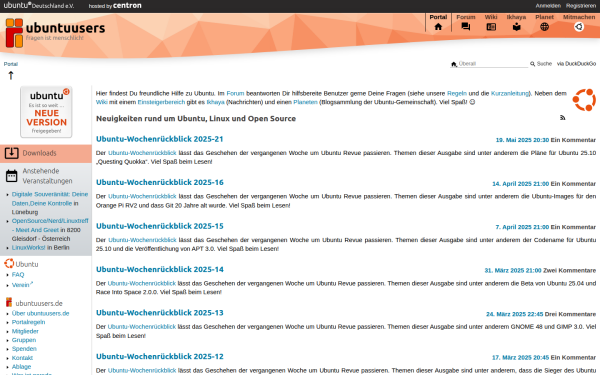Open the Wiki book icon

491,27
